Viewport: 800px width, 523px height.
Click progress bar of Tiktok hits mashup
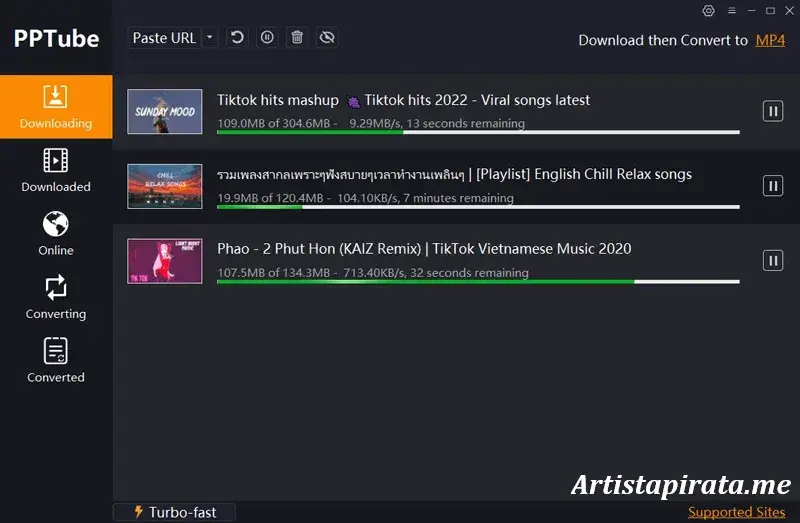click(x=478, y=132)
